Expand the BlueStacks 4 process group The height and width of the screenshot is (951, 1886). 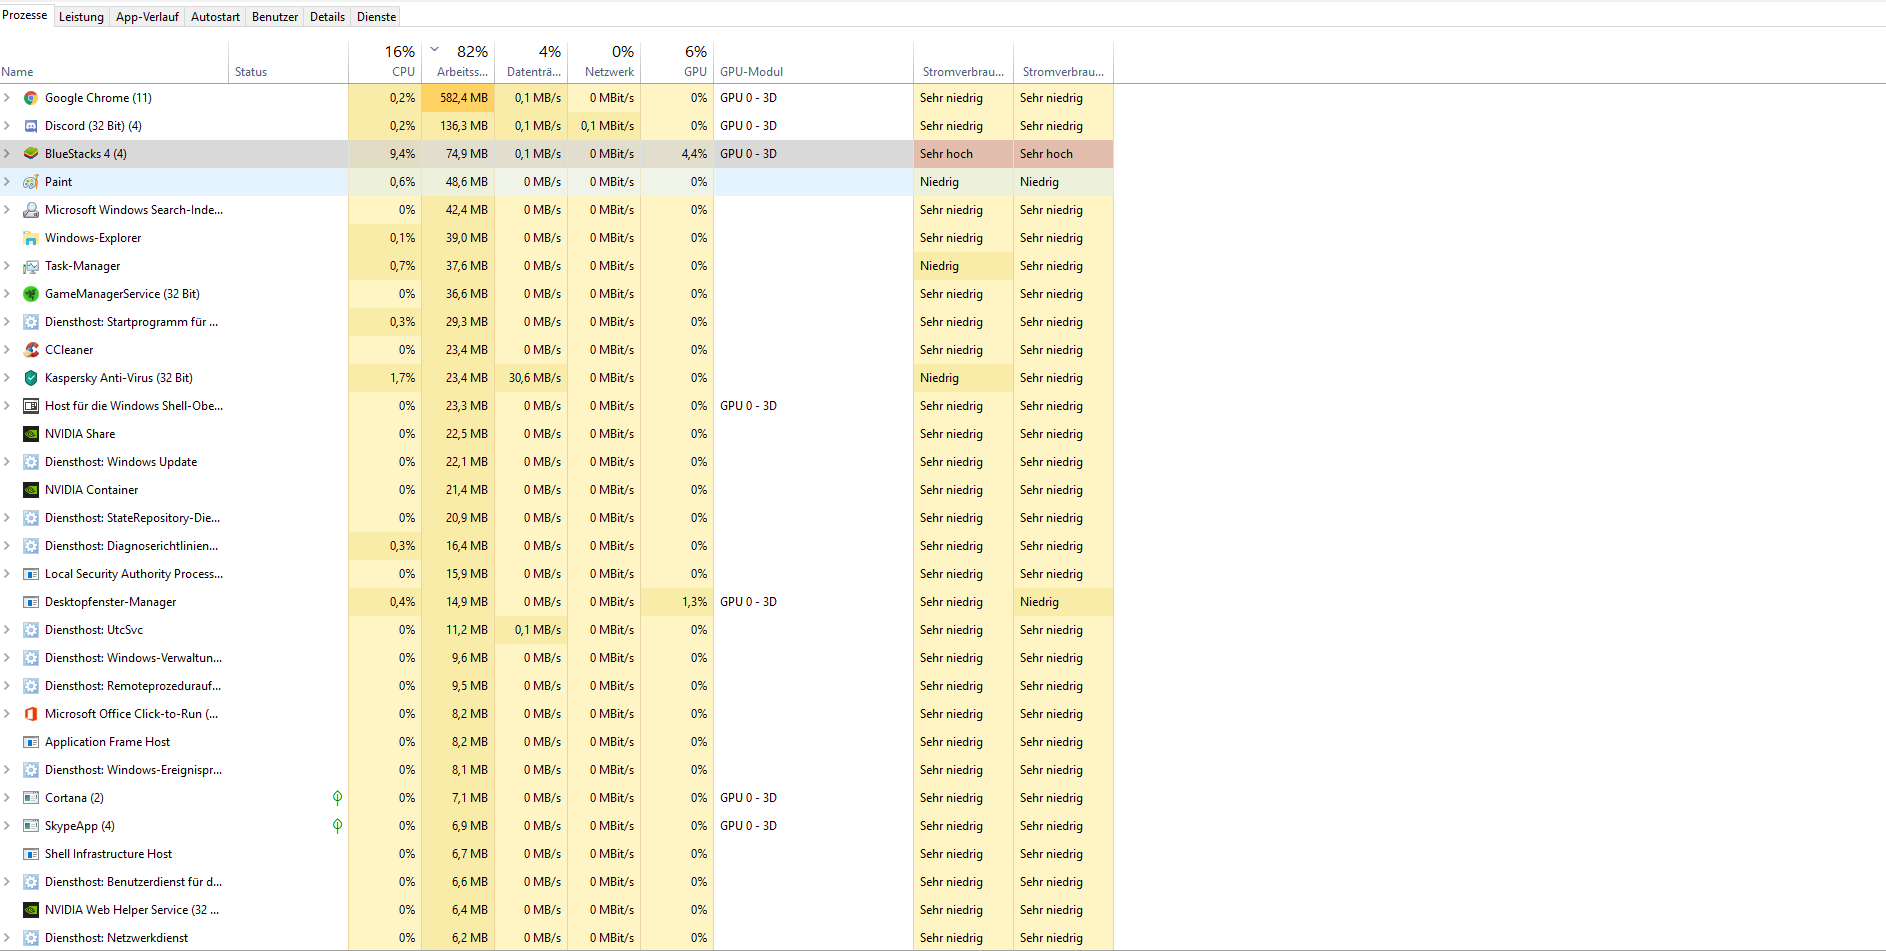point(7,154)
